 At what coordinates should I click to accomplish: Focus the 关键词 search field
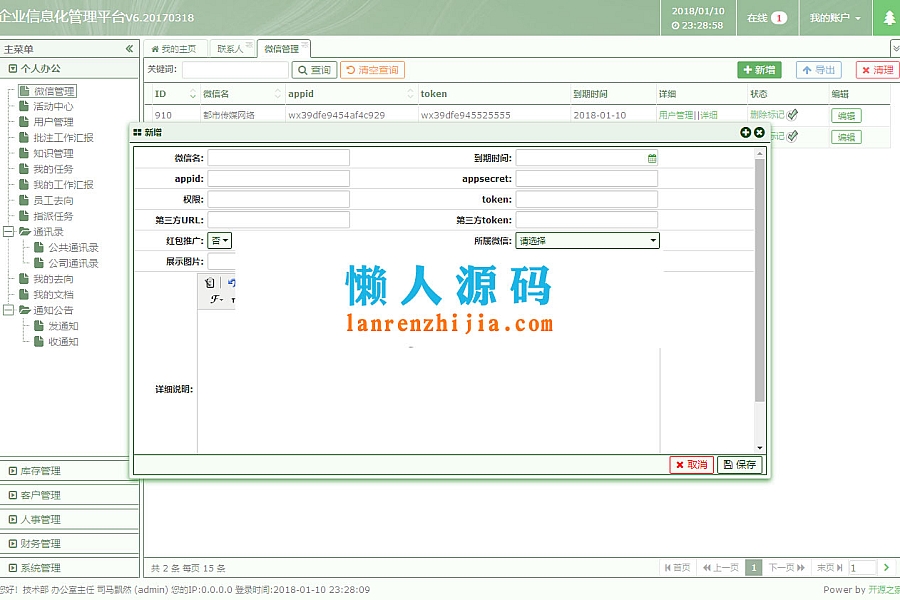tap(235, 69)
